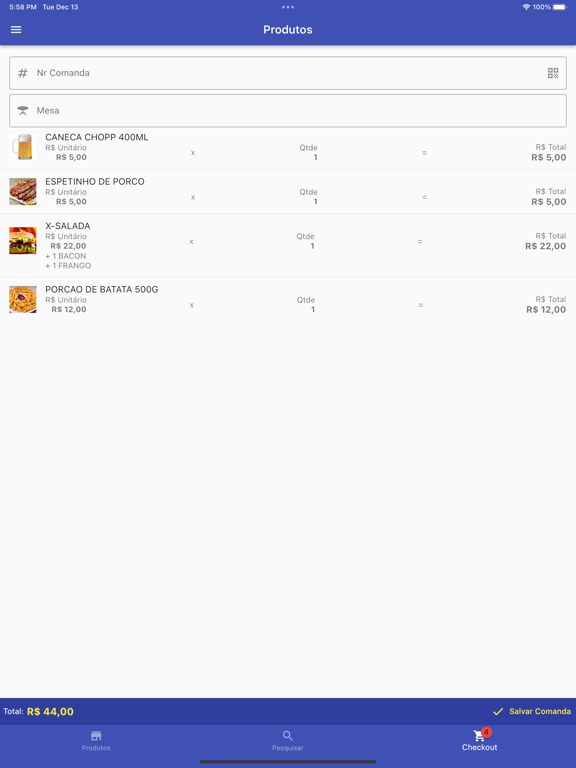Image resolution: width=576 pixels, height=768 pixels.
Task: Tap the table icon beside Mesa
Action: click(23, 111)
